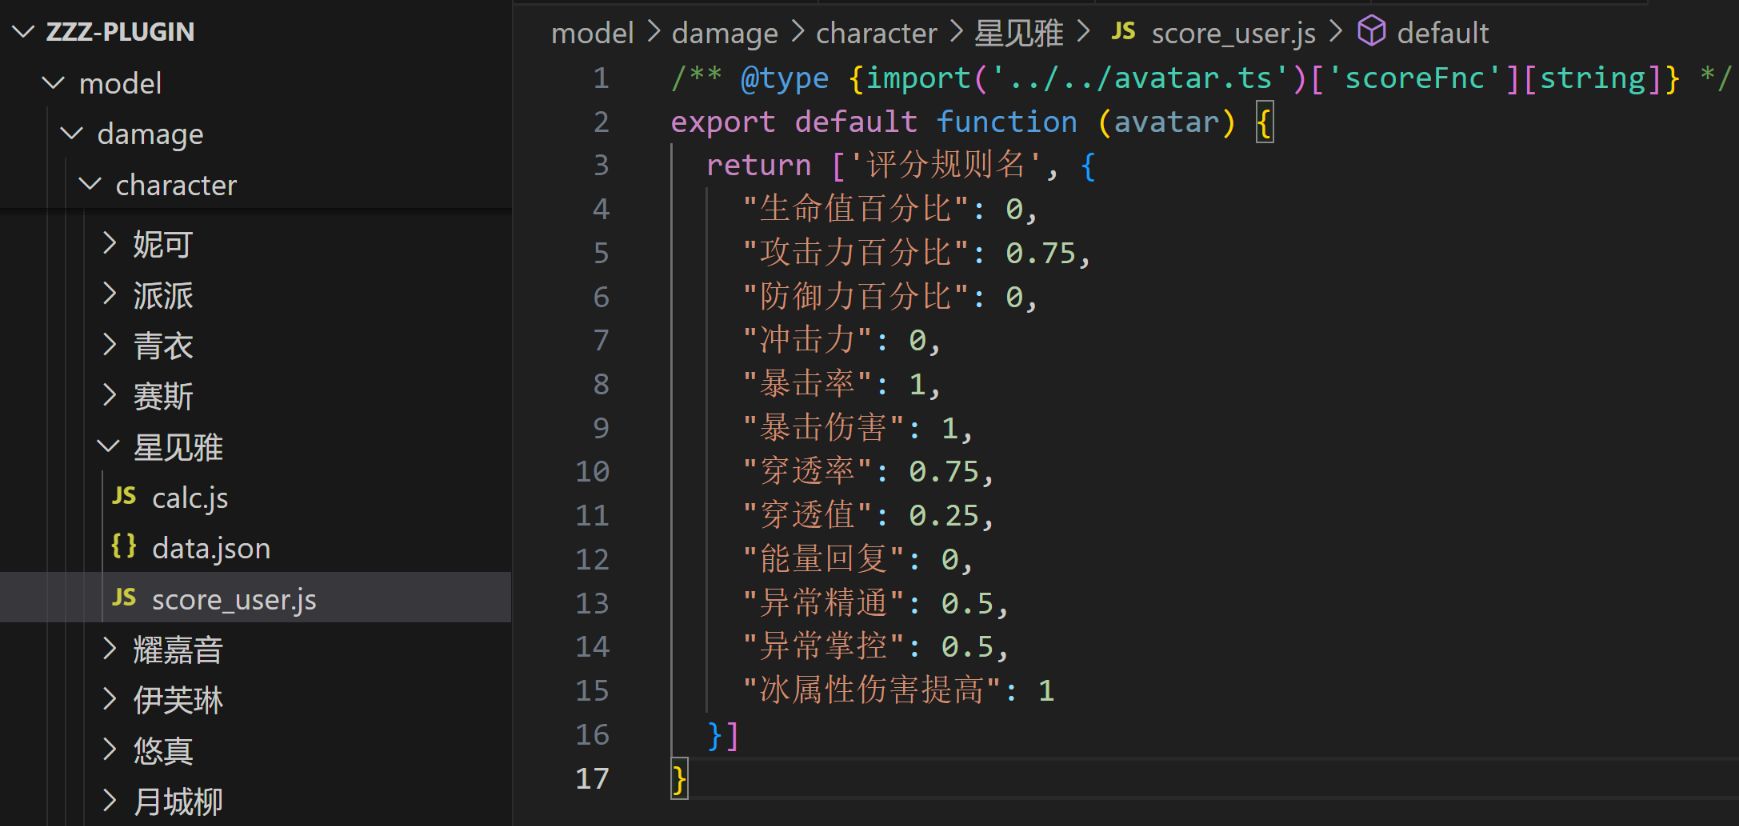The height and width of the screenshot is (826, 1739).
Task: Click the "生命值百分比" key
Action: pos(856,209)
